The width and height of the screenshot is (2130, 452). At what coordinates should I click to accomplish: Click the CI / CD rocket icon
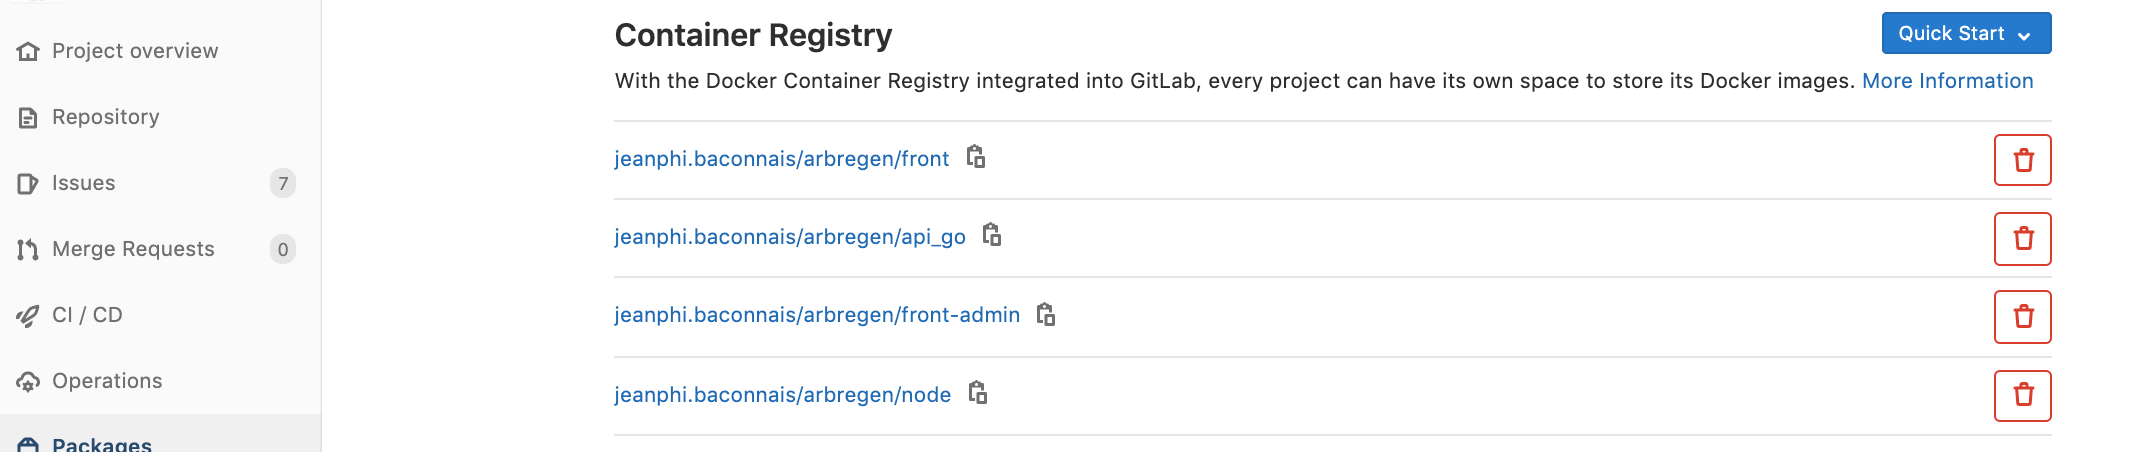click(x=28, y=316)
